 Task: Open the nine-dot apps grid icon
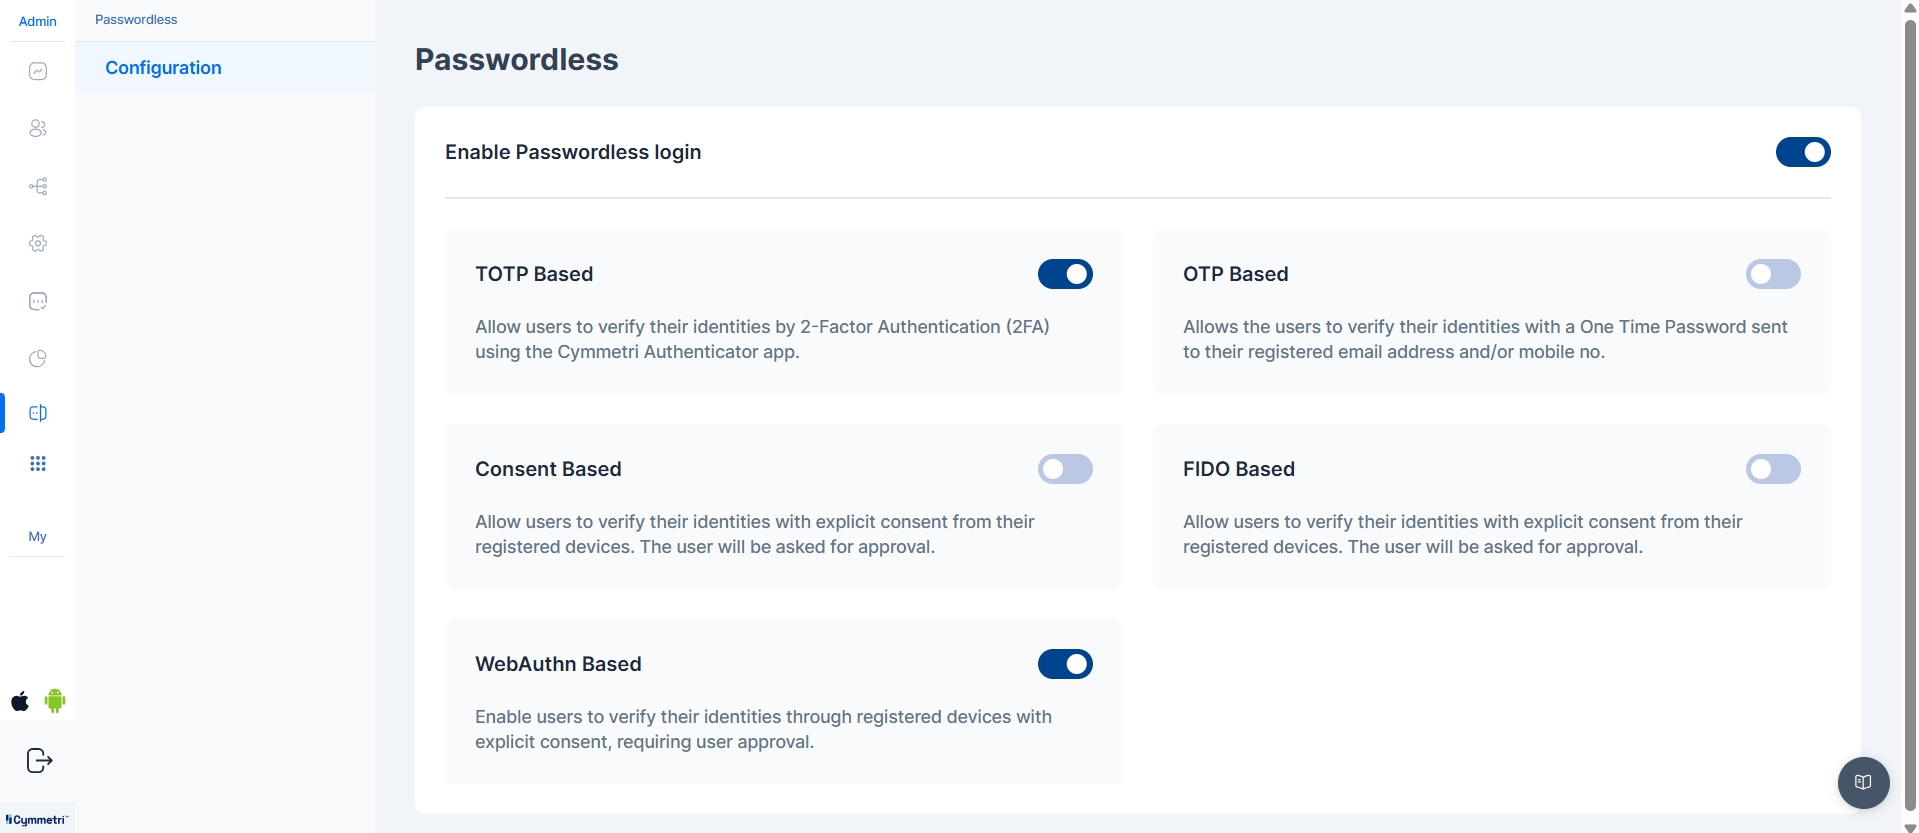[x=38, y=464]
